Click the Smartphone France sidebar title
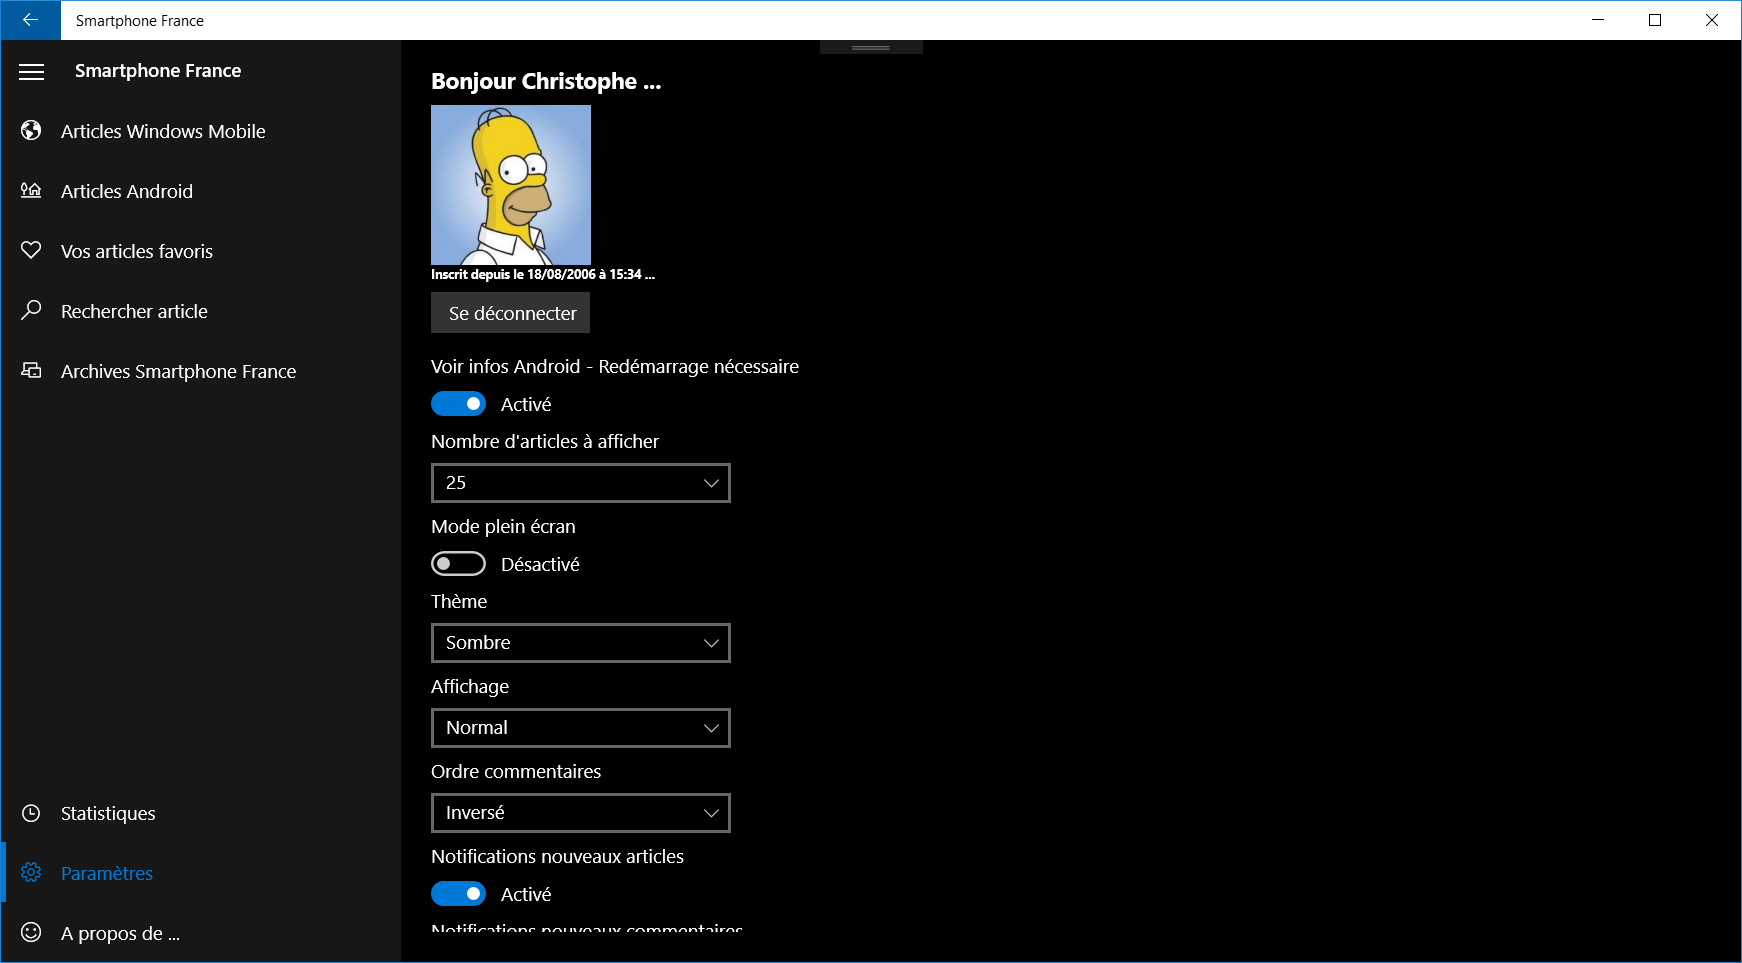This screenshot has width=1742, height=963. coord(158,71)
